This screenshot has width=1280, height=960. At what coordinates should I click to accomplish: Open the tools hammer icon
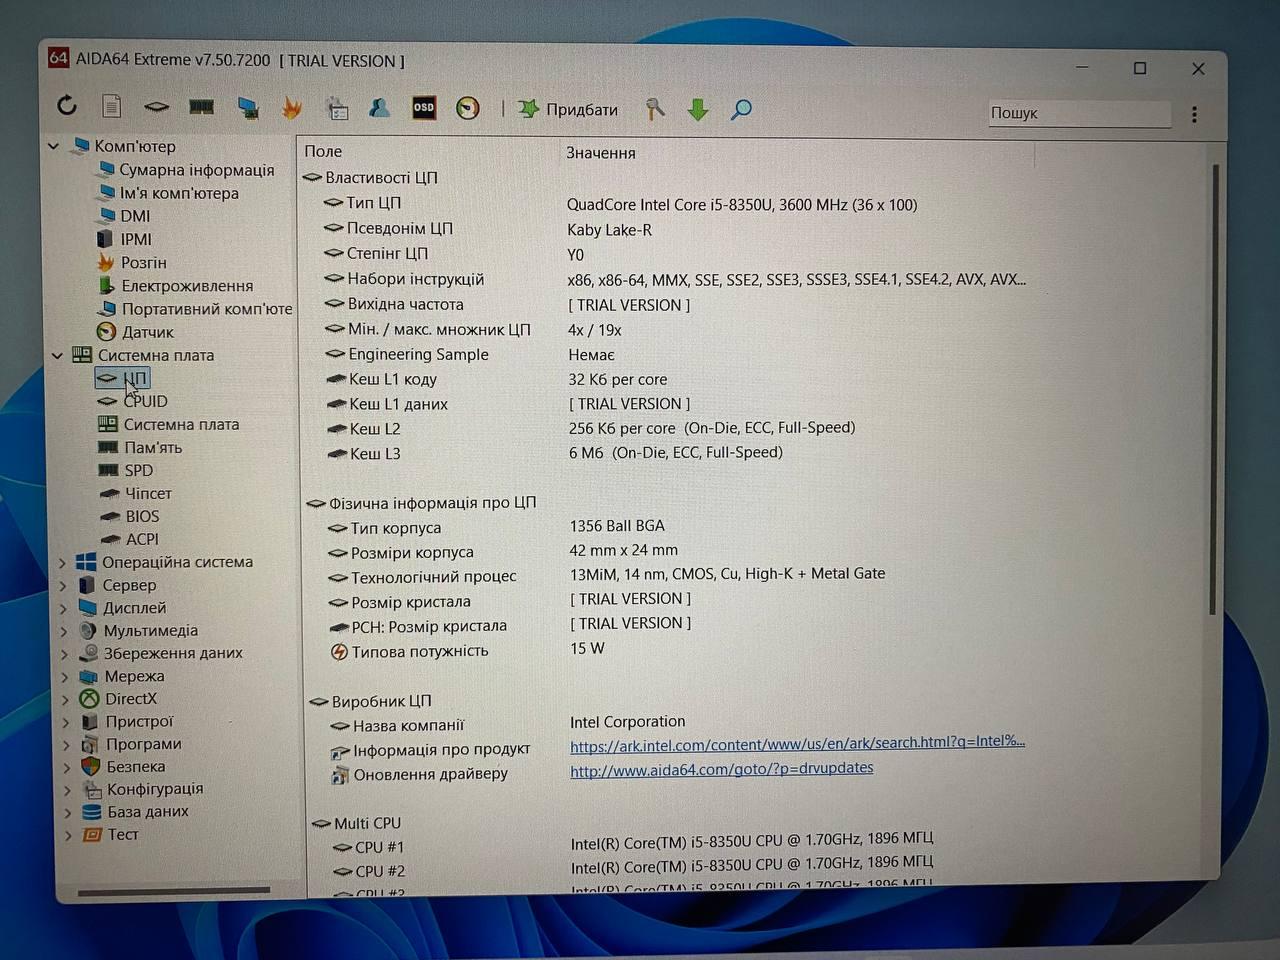(x=655, y=109)
